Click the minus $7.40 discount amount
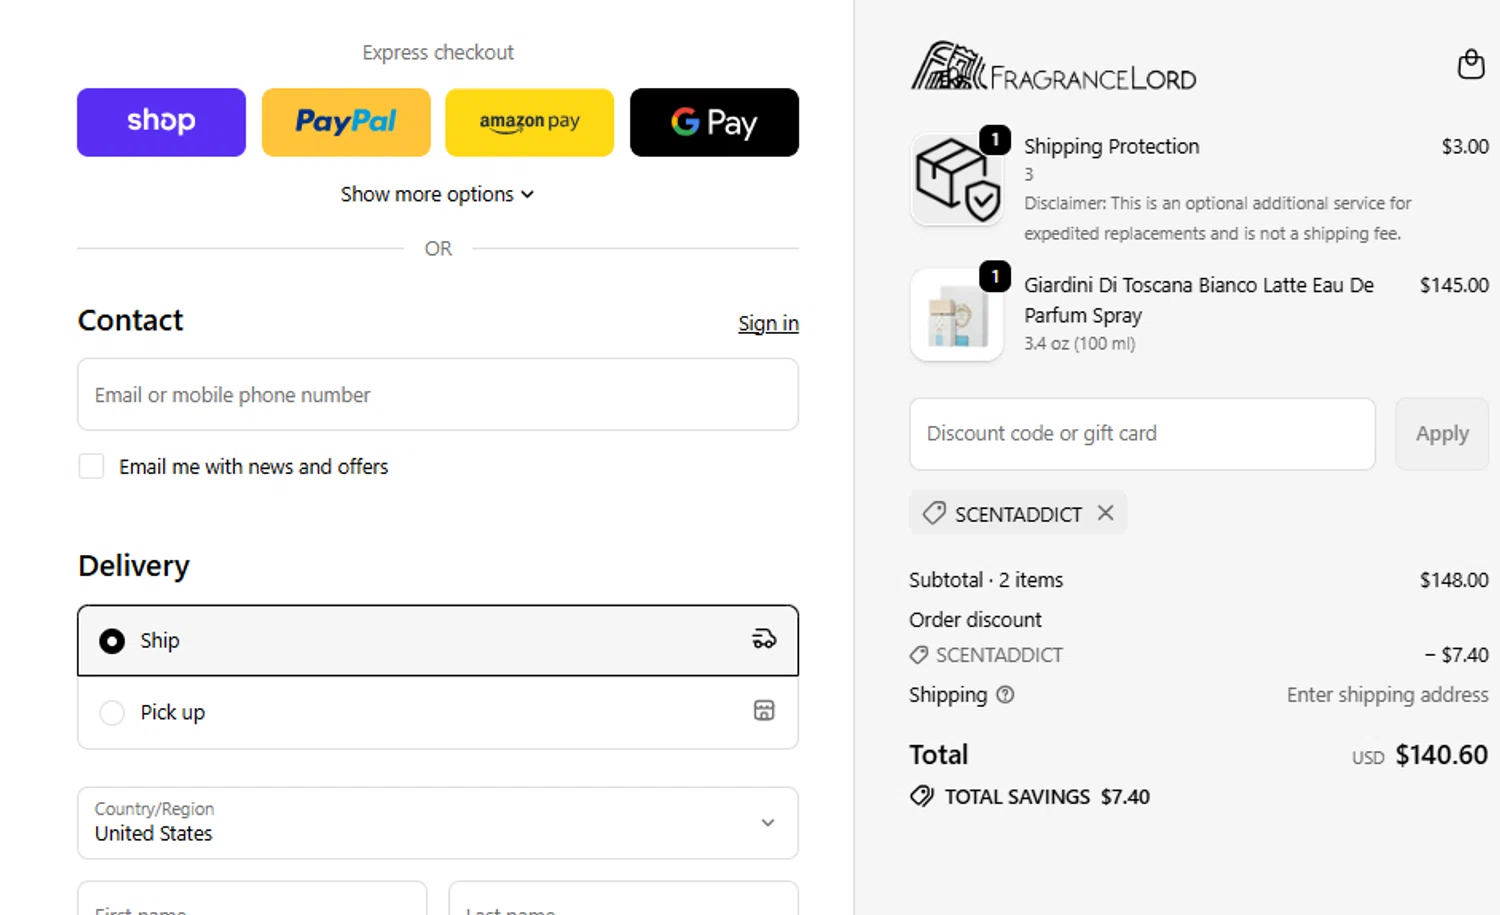The image size is (1500, 915). (1456, 655)
